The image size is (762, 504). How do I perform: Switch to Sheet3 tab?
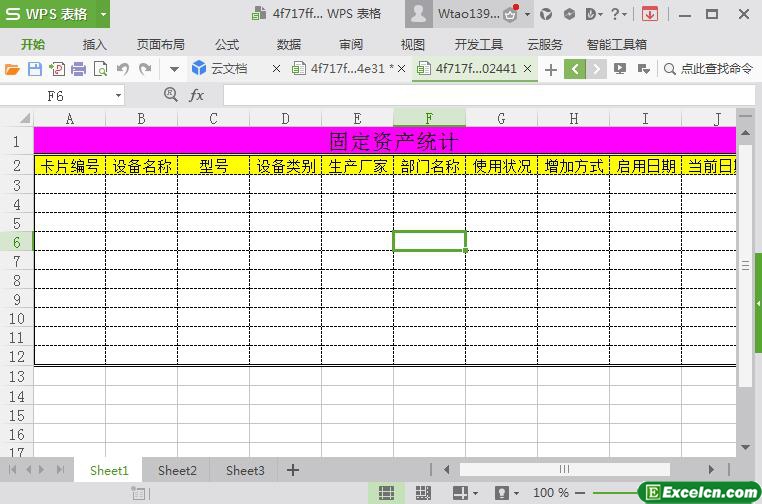(245, 470)
